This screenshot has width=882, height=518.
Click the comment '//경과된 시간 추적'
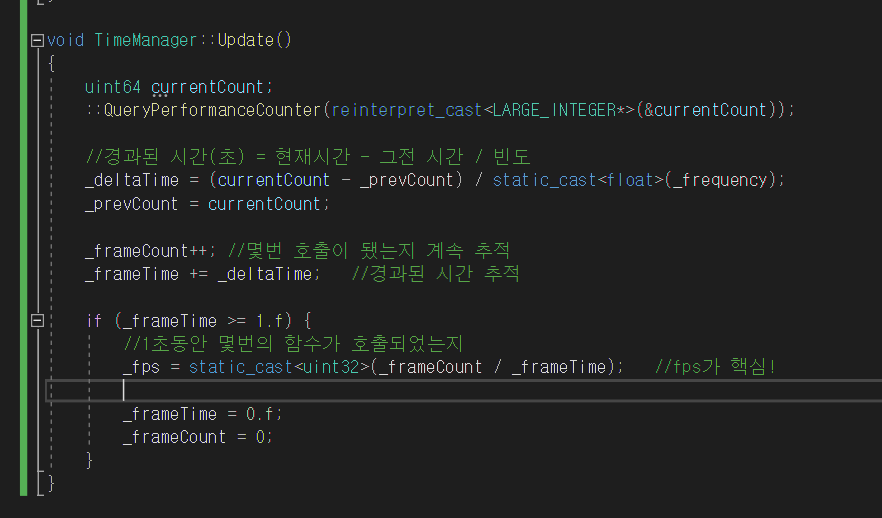[x=435, y=274]
